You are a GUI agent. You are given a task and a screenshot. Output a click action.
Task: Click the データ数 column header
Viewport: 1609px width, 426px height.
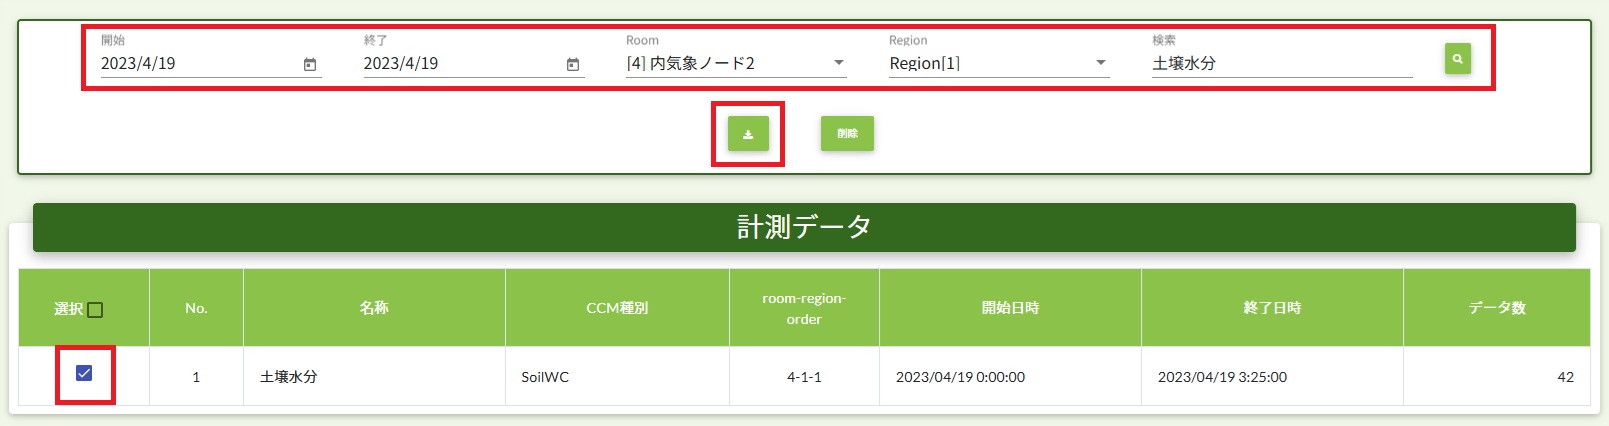click(1497, 308)
